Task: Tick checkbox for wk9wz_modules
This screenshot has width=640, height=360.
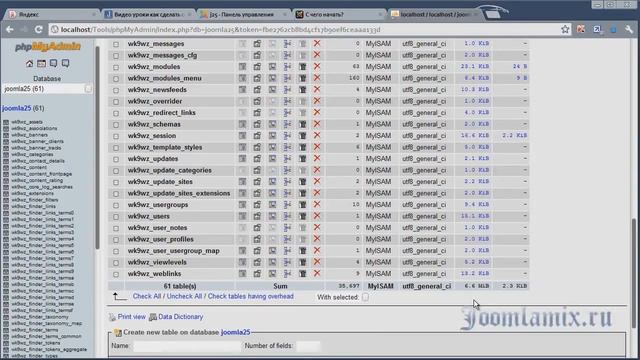Action: coord(116,67)
